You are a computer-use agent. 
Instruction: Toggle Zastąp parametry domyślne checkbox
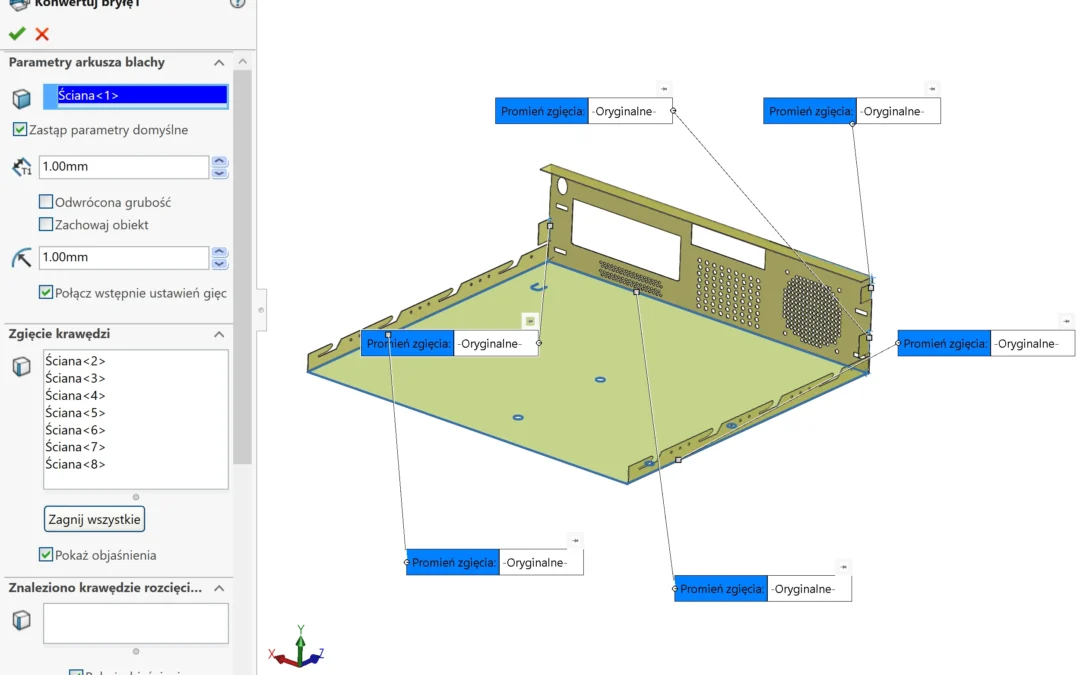[x=20, y=129]
